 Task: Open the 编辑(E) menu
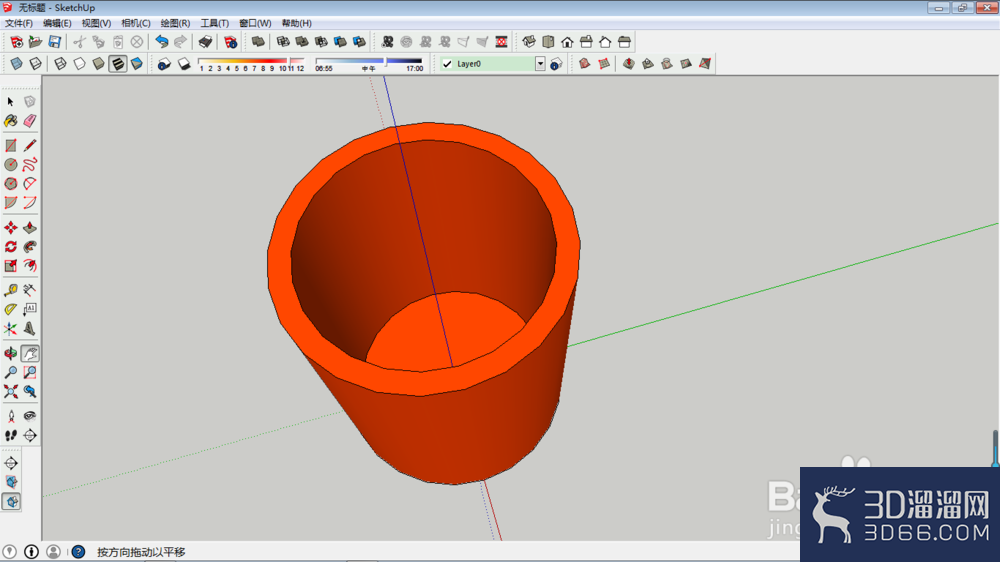click(57, 23)
